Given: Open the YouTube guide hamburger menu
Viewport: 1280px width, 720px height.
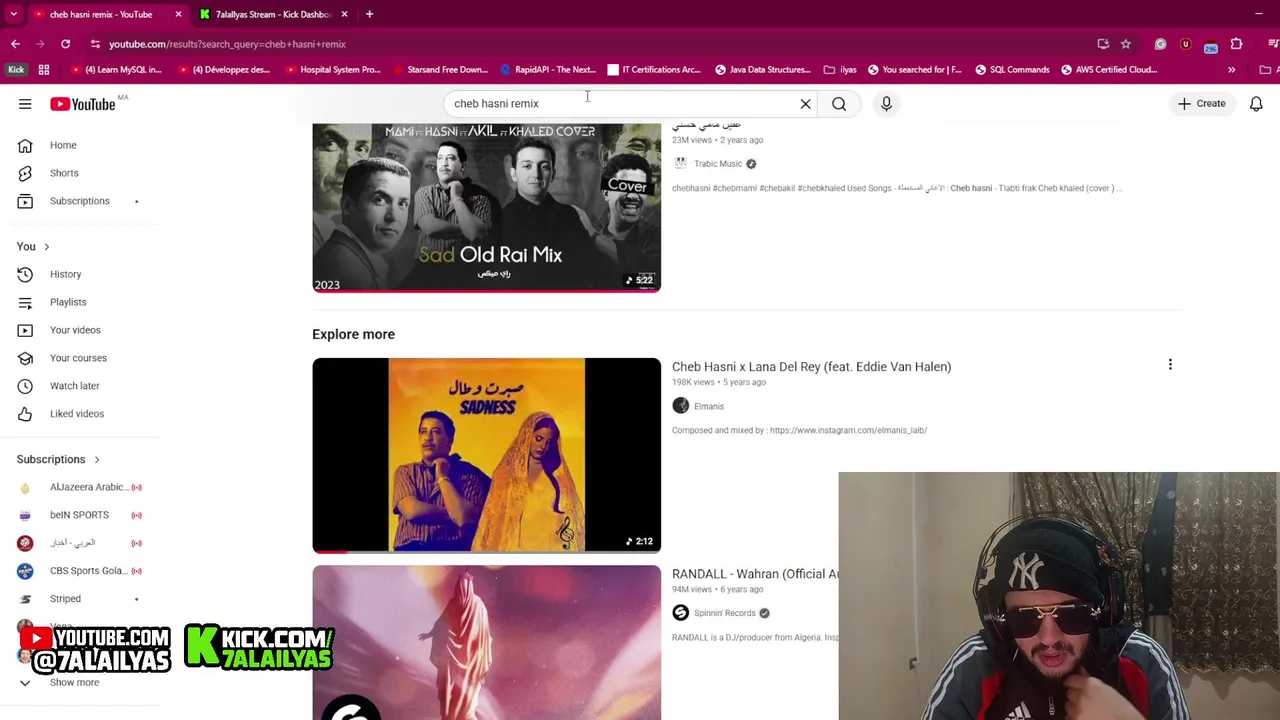Looking at the screenshot, I should click(x=25, y=104).
